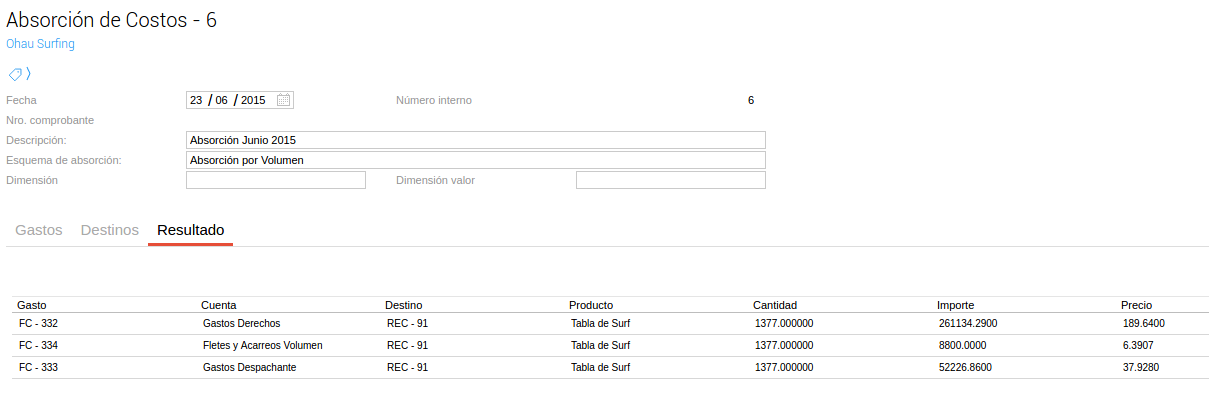This screenshot has width=1209, height=396.
Task: Click the year 2015 in Fecha field
Action: (253, 100)
